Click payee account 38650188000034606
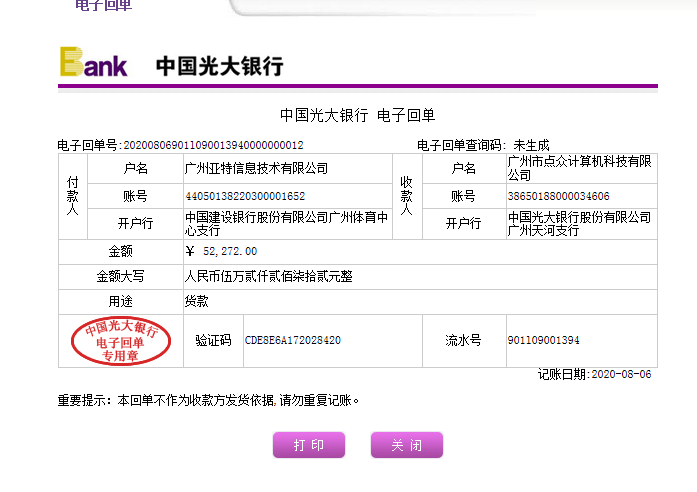The image size is (697, 492). coord(558,196)
